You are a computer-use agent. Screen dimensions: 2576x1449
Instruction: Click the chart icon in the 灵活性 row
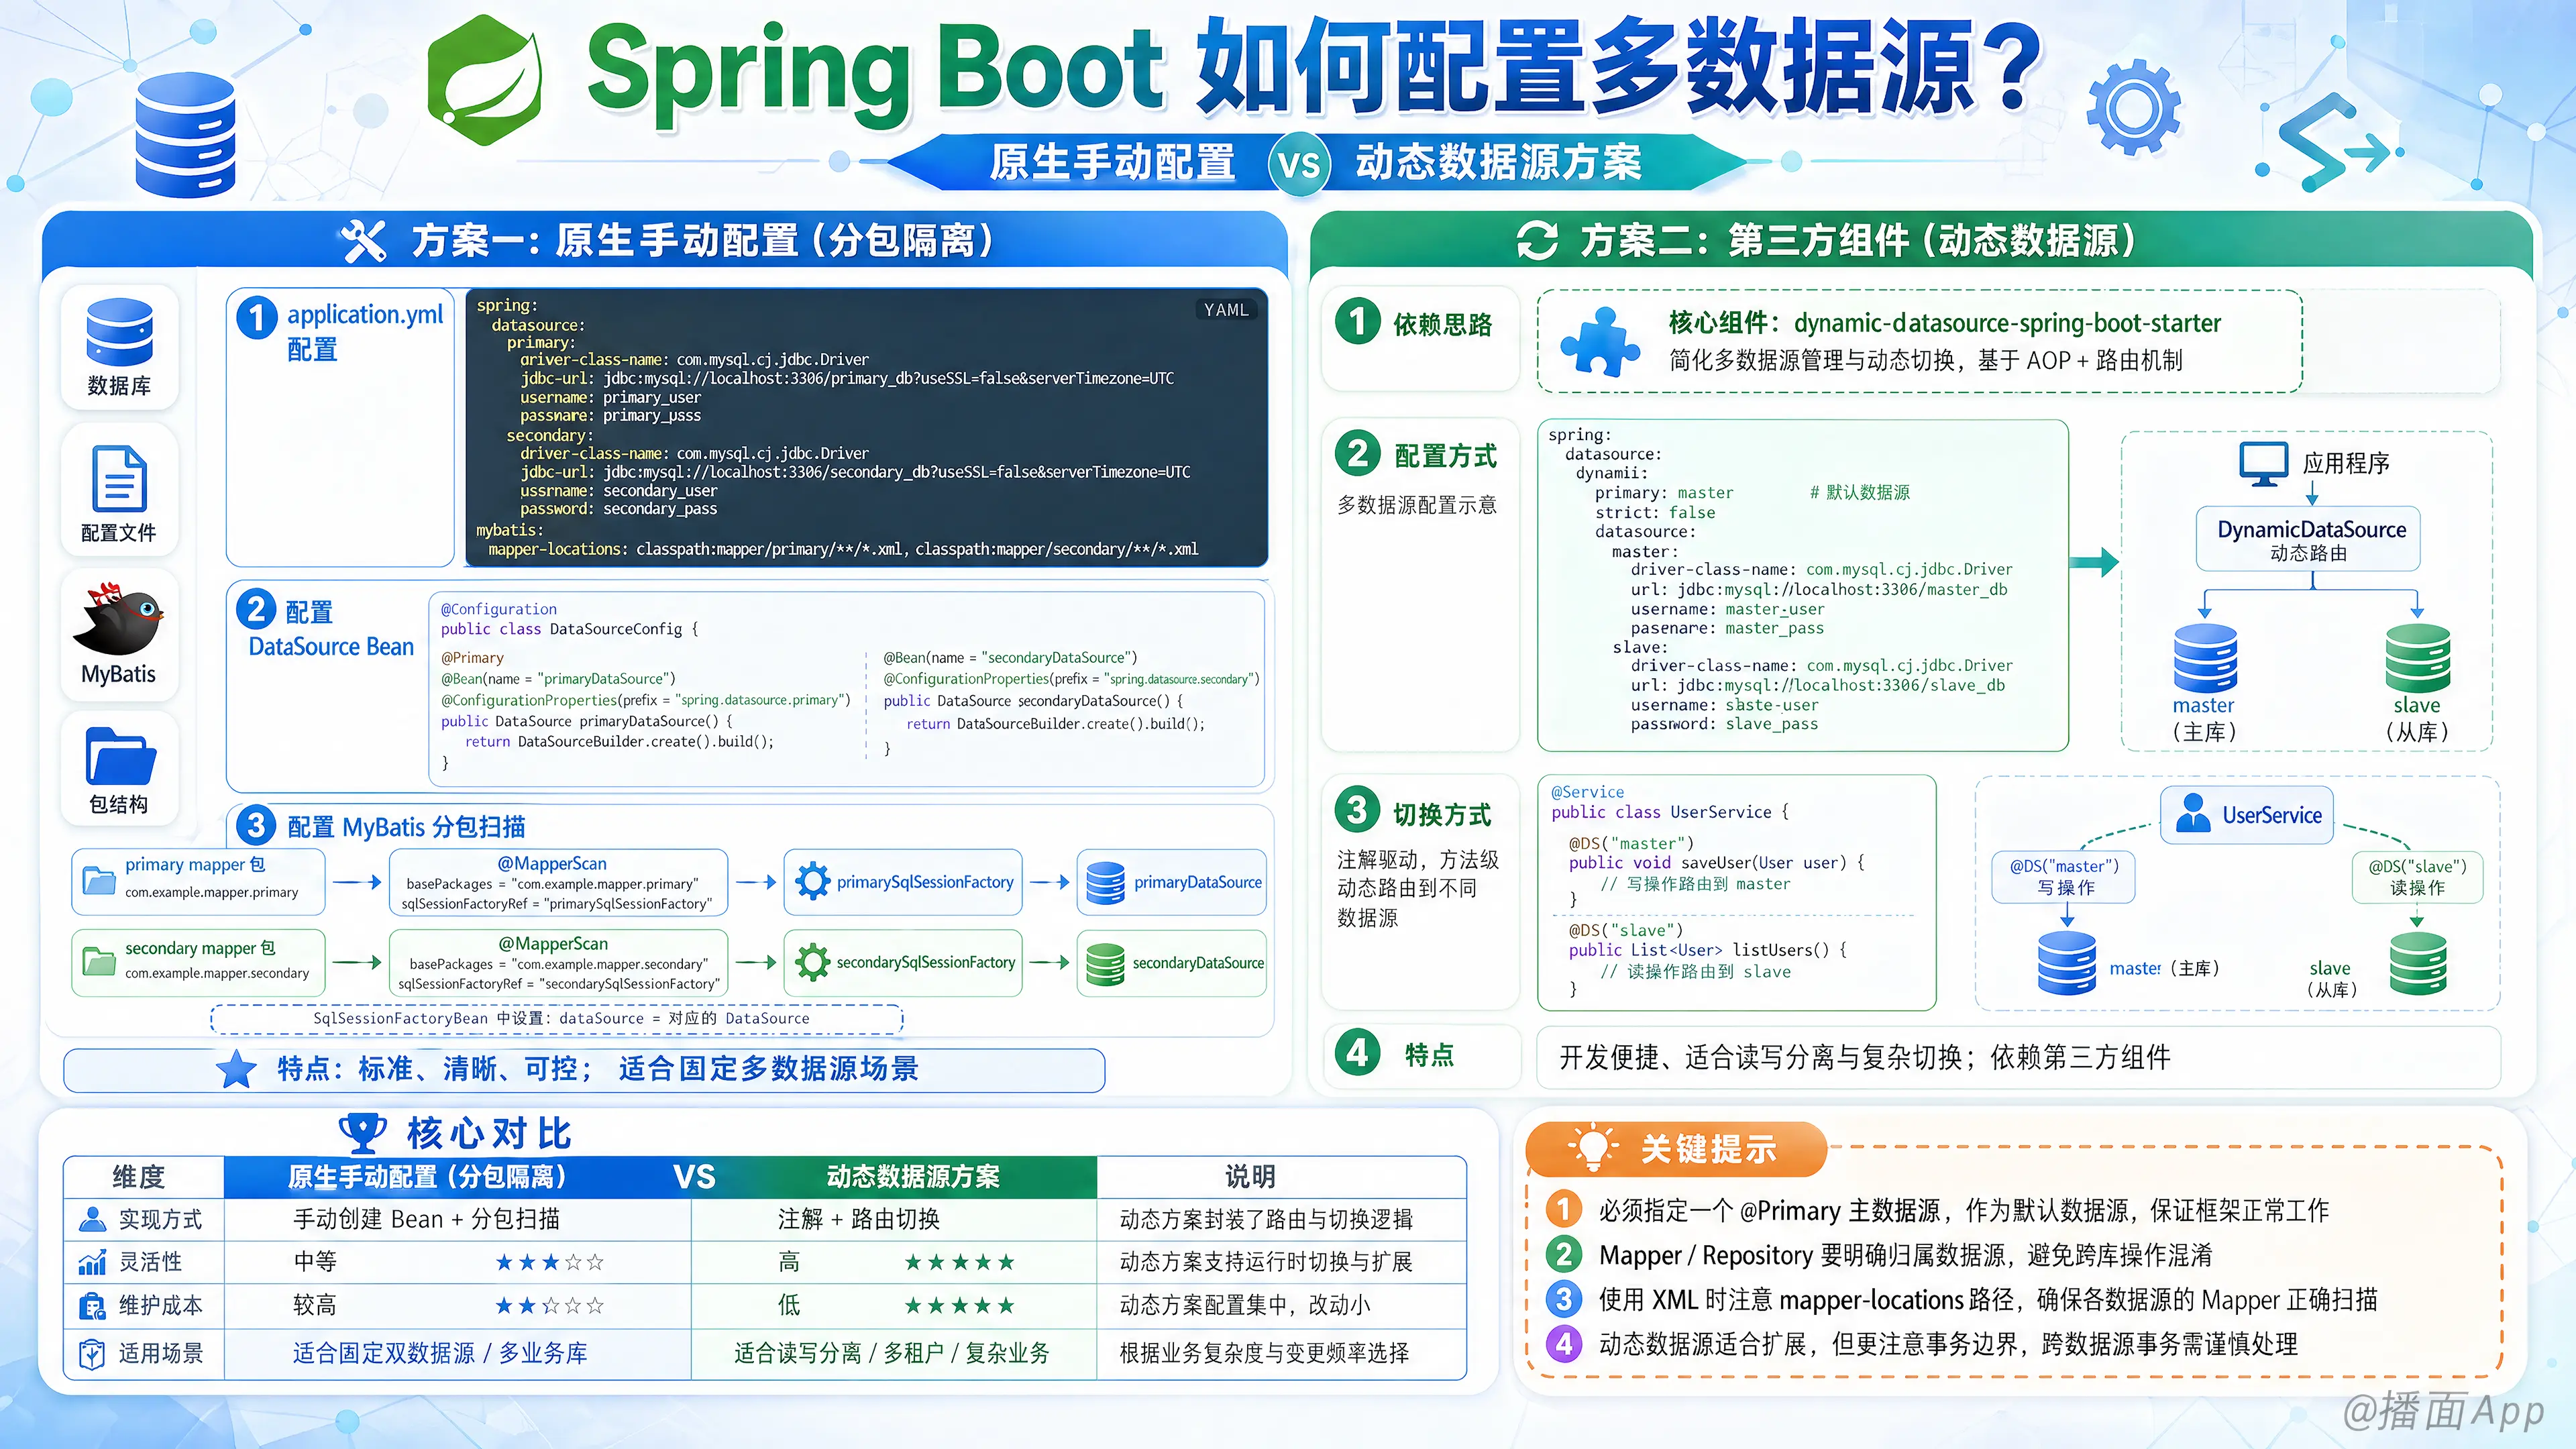tap(92, 1262)
